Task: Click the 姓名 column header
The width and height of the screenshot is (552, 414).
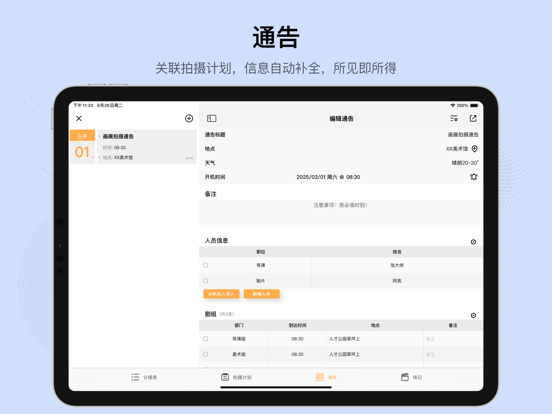Action: [x=397, y=252]
